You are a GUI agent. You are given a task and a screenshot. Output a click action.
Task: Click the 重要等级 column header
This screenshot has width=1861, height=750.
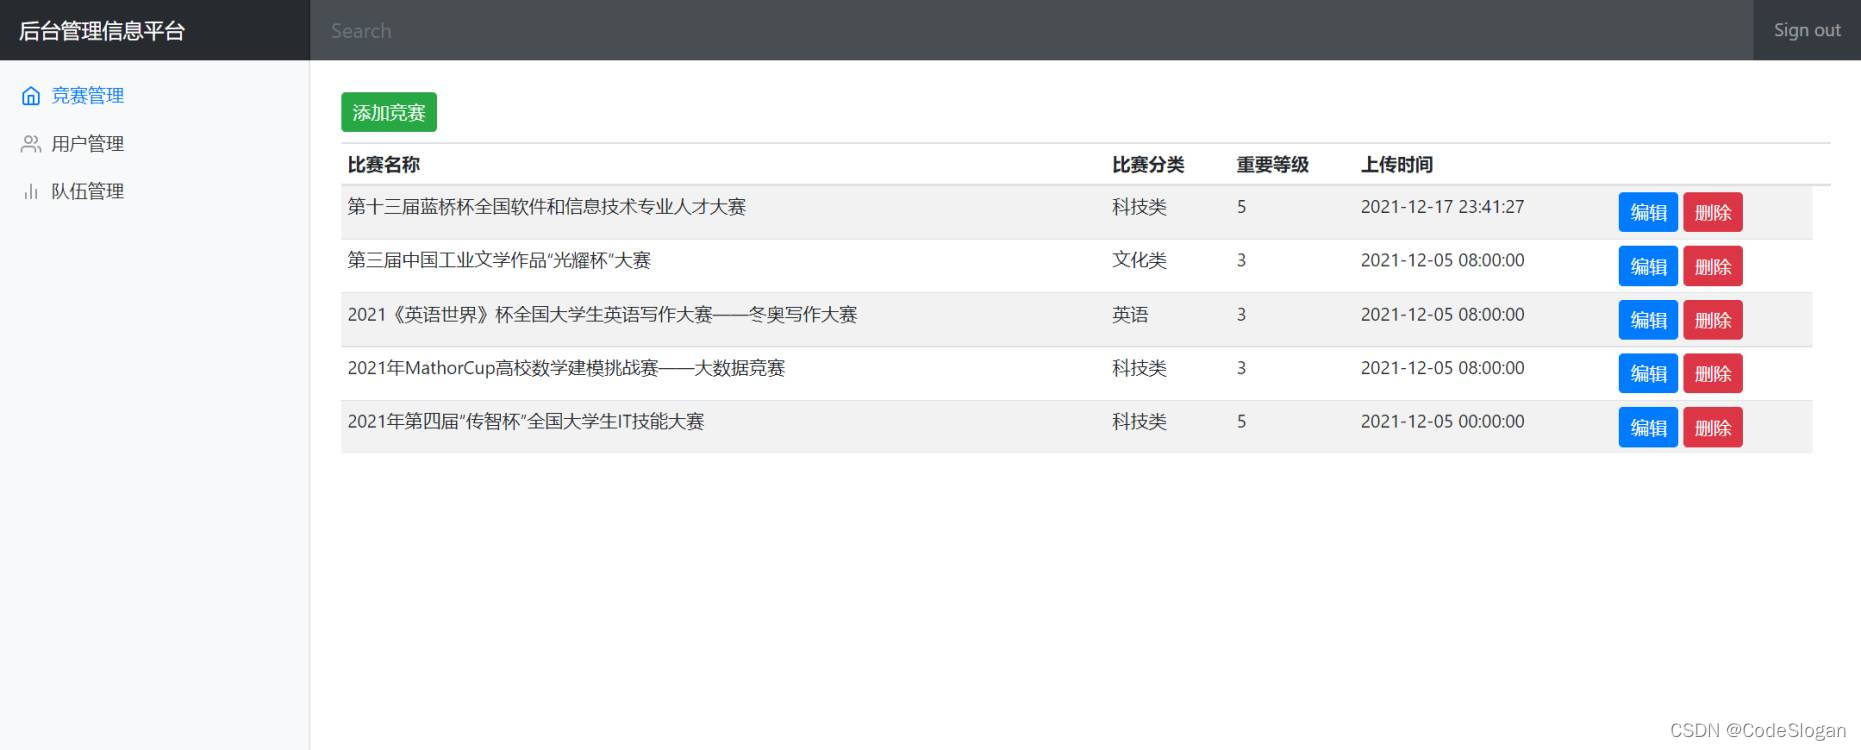click(1273, 165)
